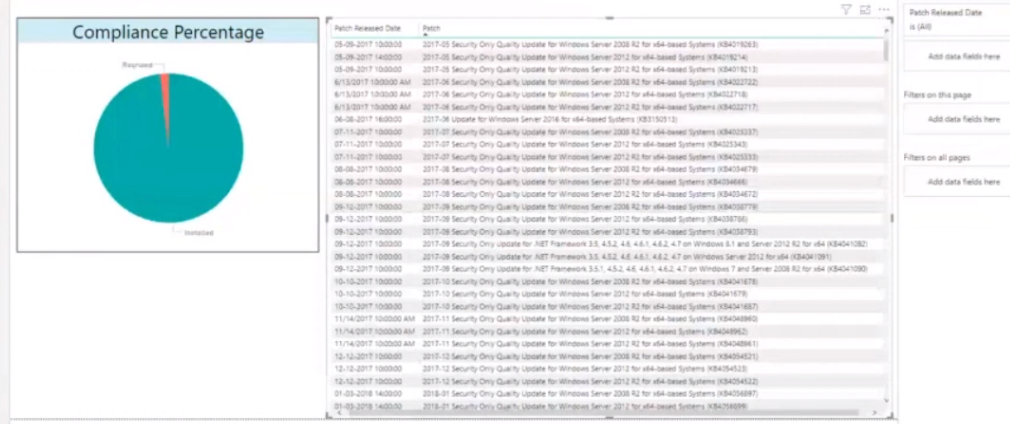Enter focus mode for the patch table

pyautogui.click(x=865, y=10)
